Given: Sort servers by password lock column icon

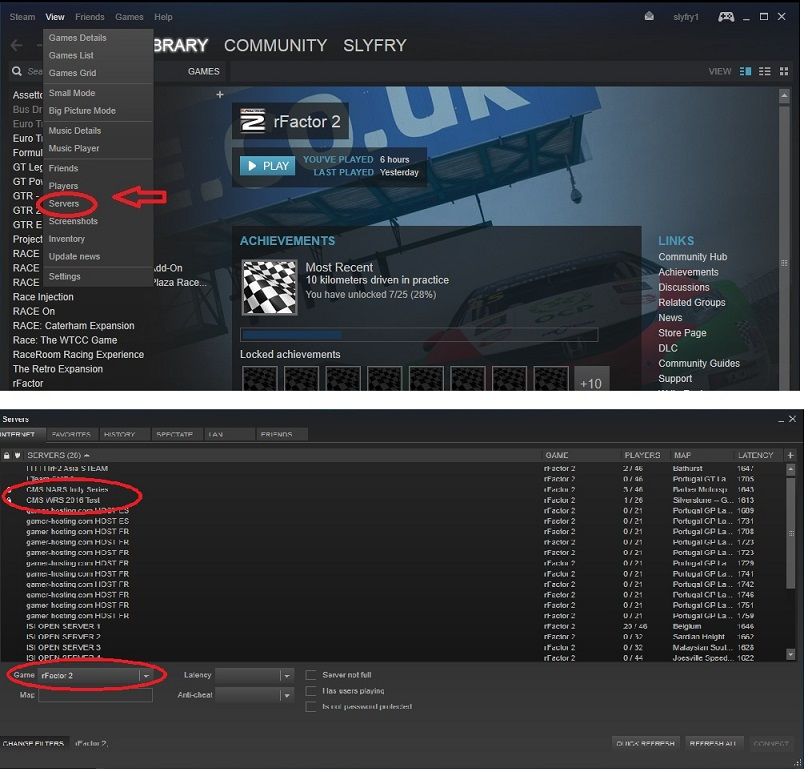Looking at the screenshot, I should [x=7, y=456].
